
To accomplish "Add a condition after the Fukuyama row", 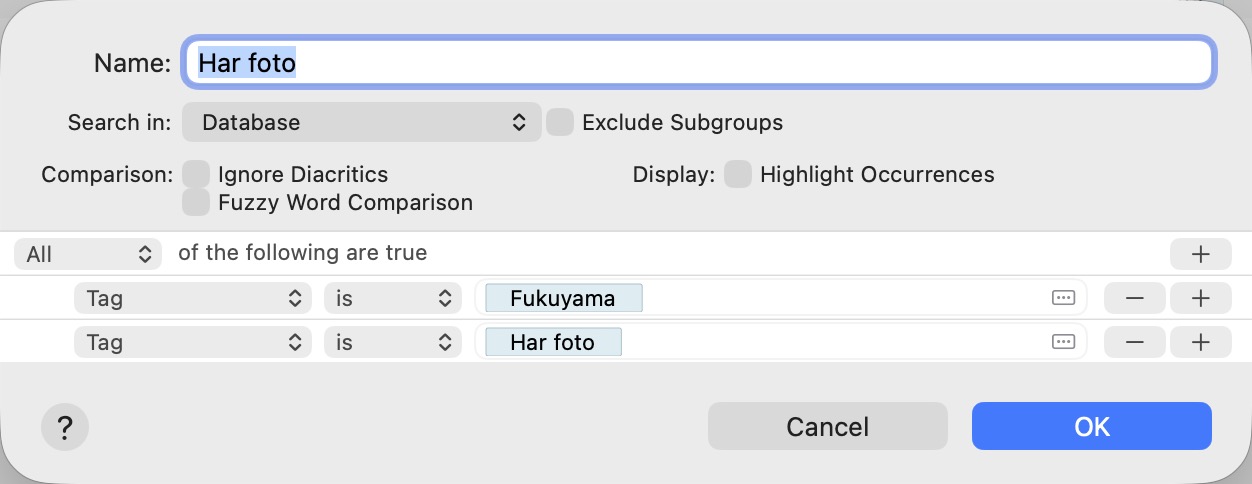I will (1200, 298).
